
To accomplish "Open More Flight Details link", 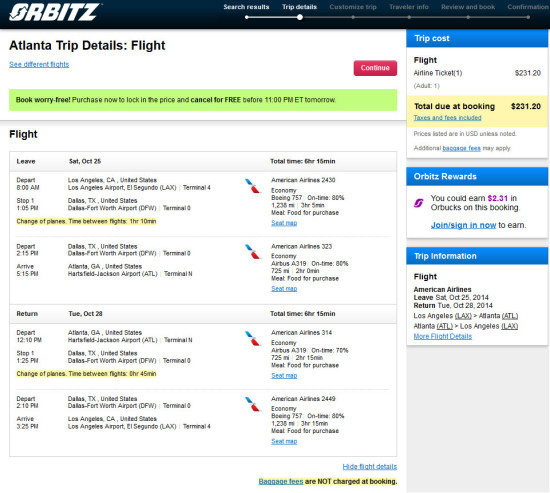I will pos(443,336).
